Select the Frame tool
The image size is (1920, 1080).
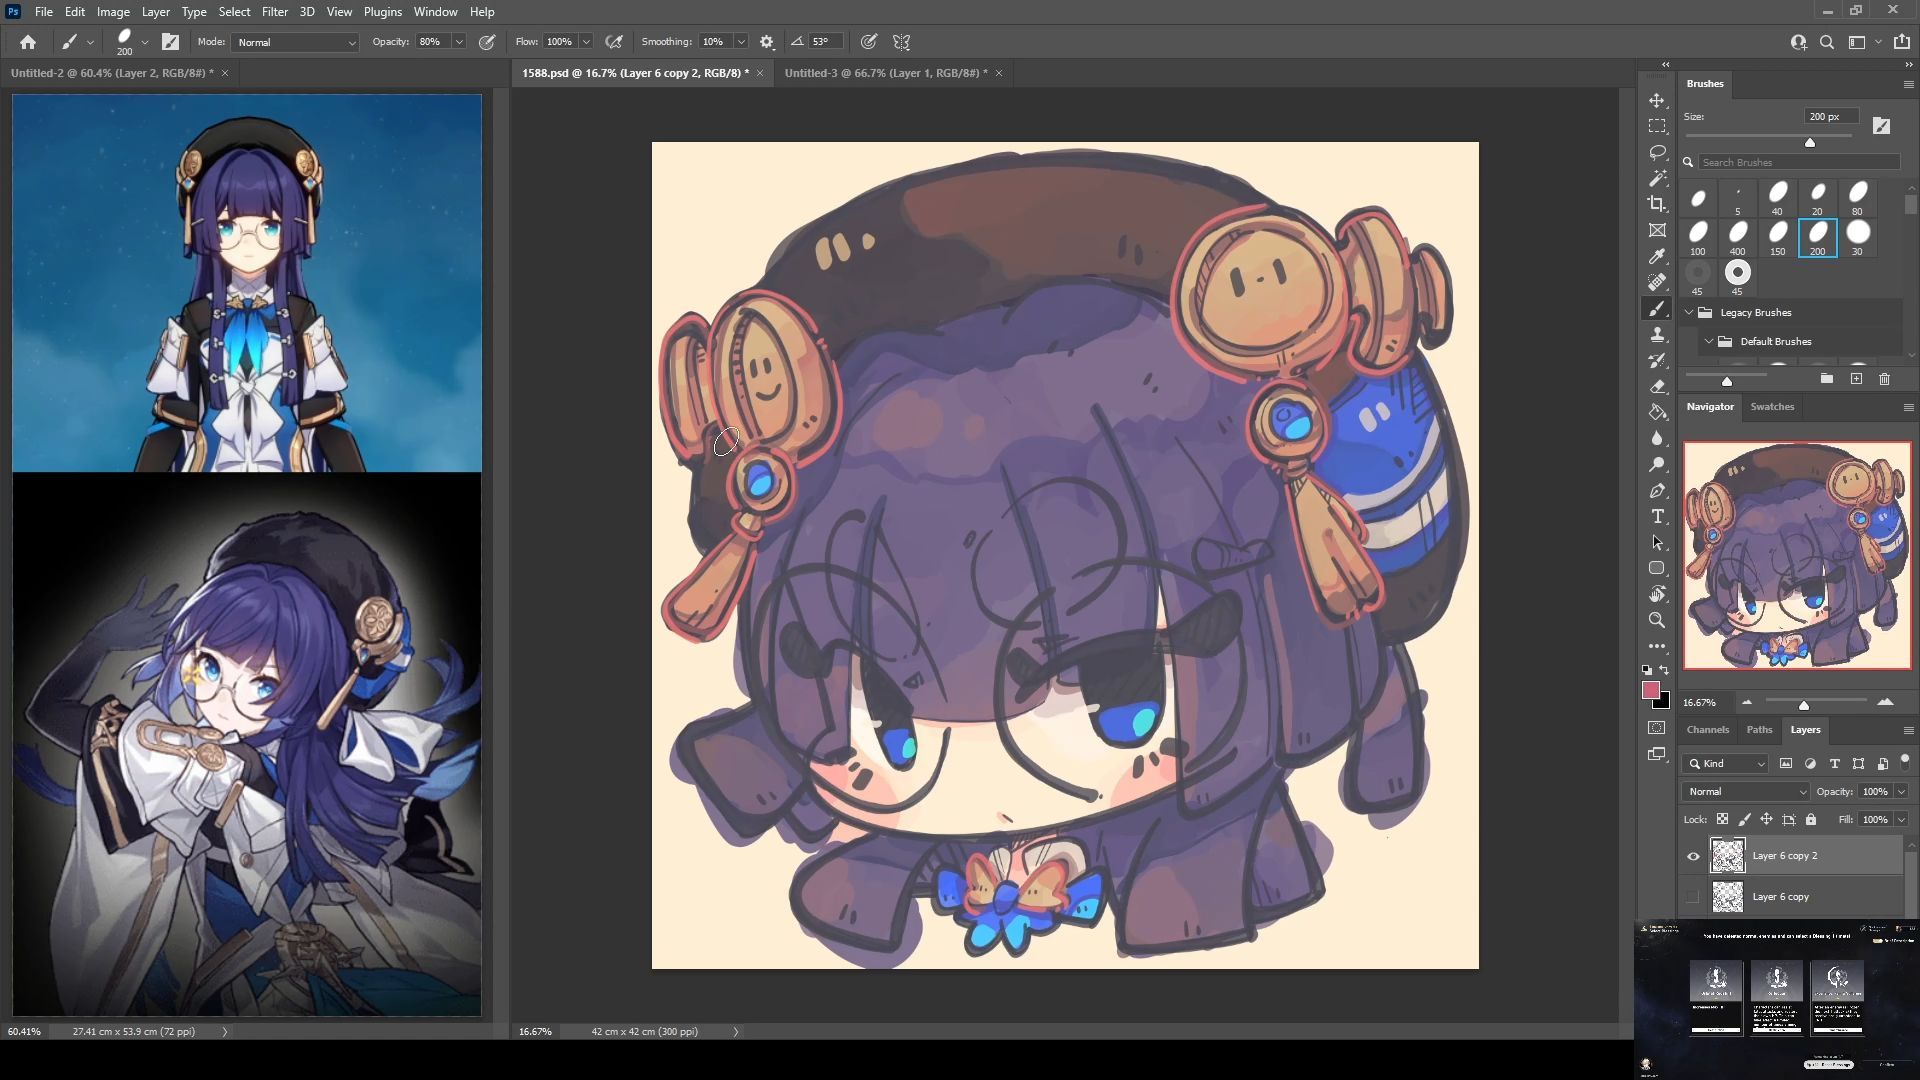click(1657, 231)
